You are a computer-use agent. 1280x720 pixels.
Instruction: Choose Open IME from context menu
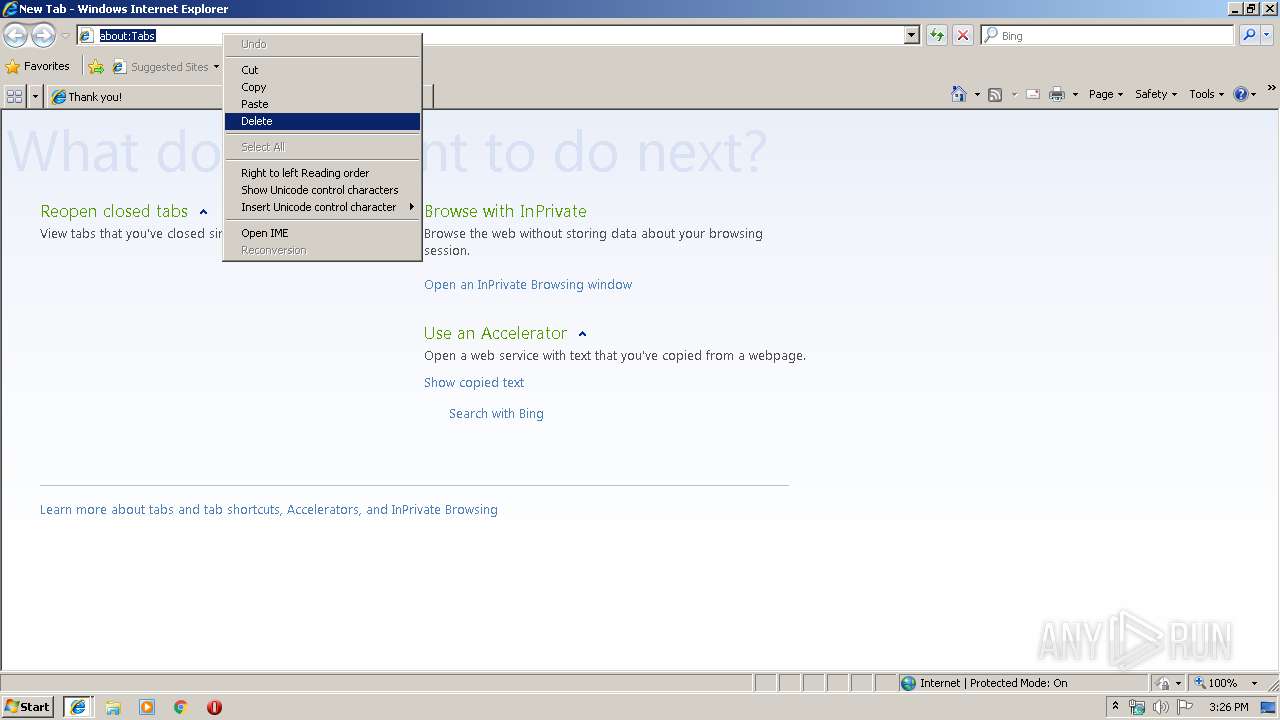pyautogui.click(x=322, y=233)
